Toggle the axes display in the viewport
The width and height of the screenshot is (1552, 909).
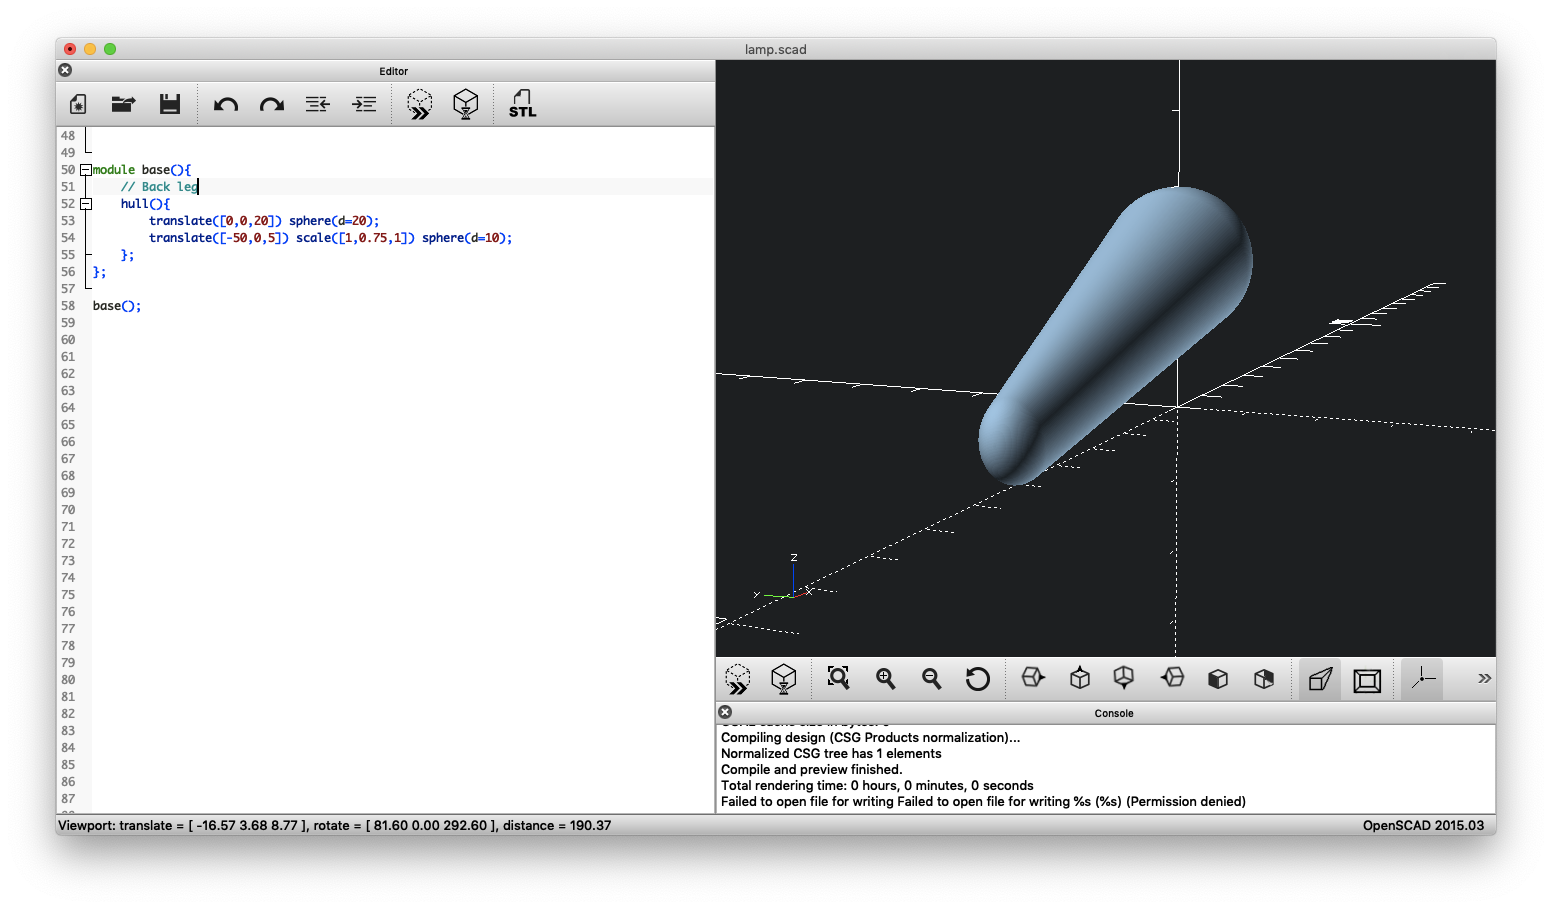click(1421, 678)
